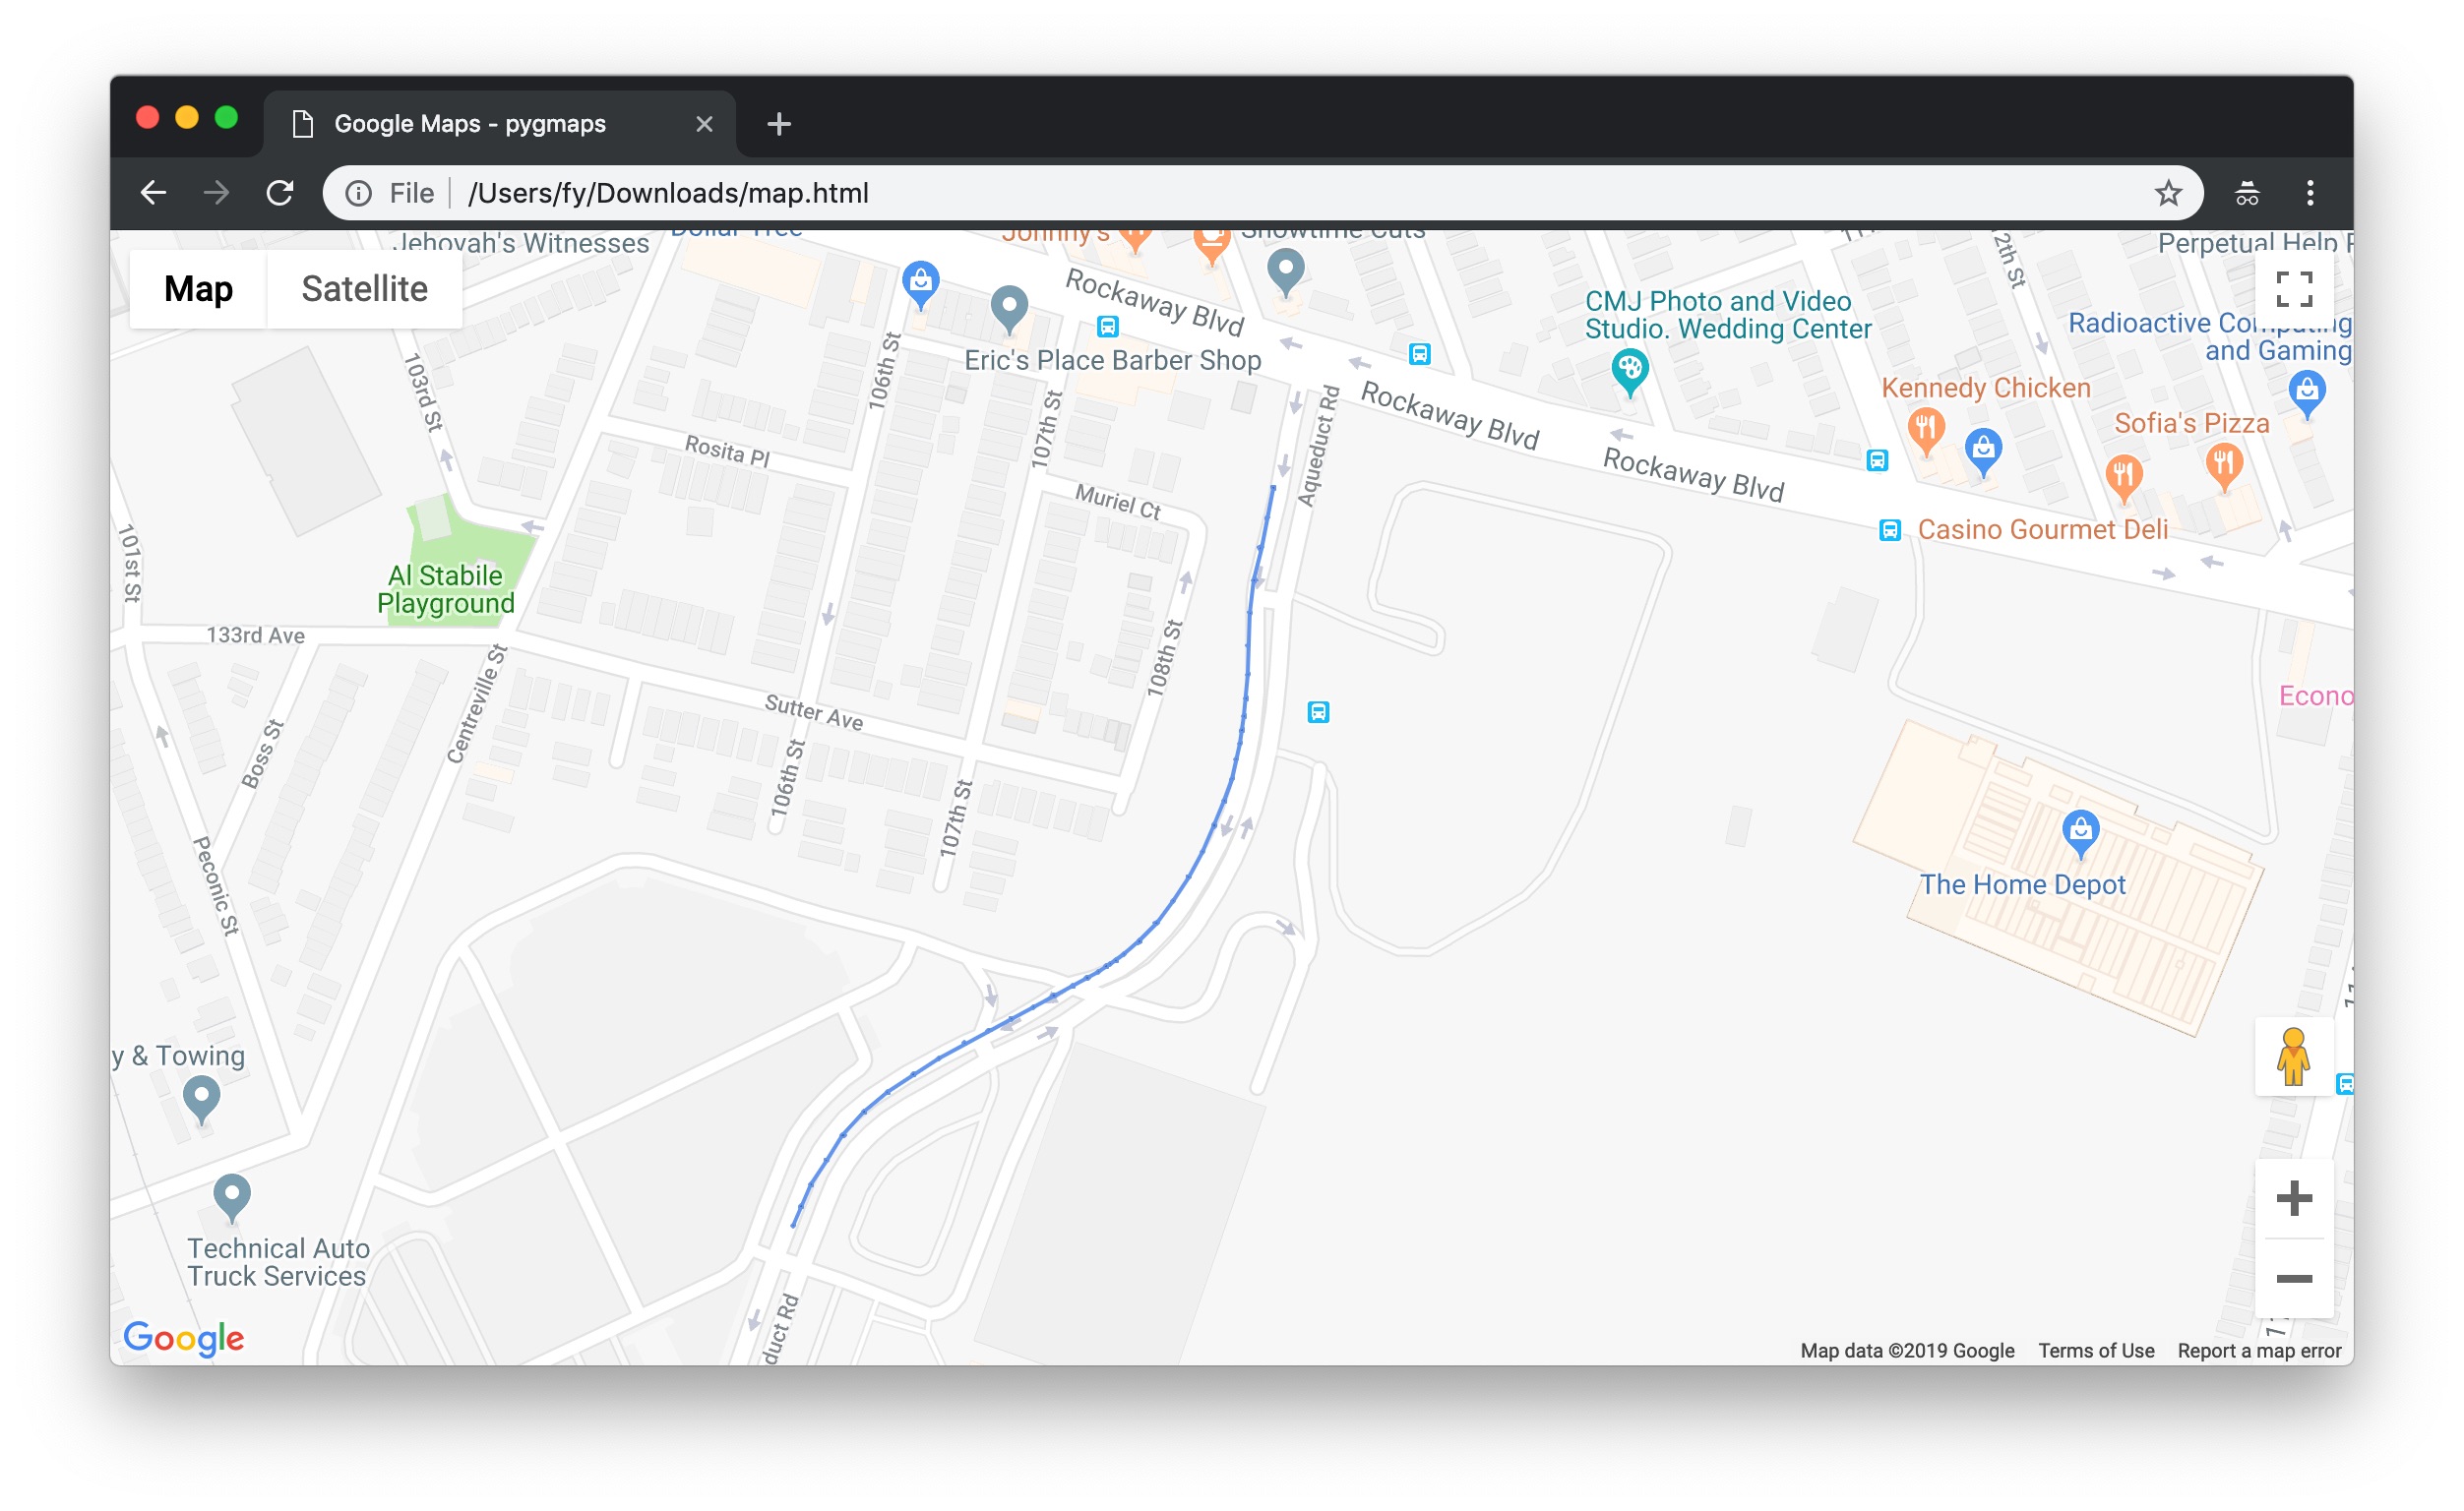Click The Home Depot shopping pin
Screen dimensions: 2464x1511
click(2080, 830)
